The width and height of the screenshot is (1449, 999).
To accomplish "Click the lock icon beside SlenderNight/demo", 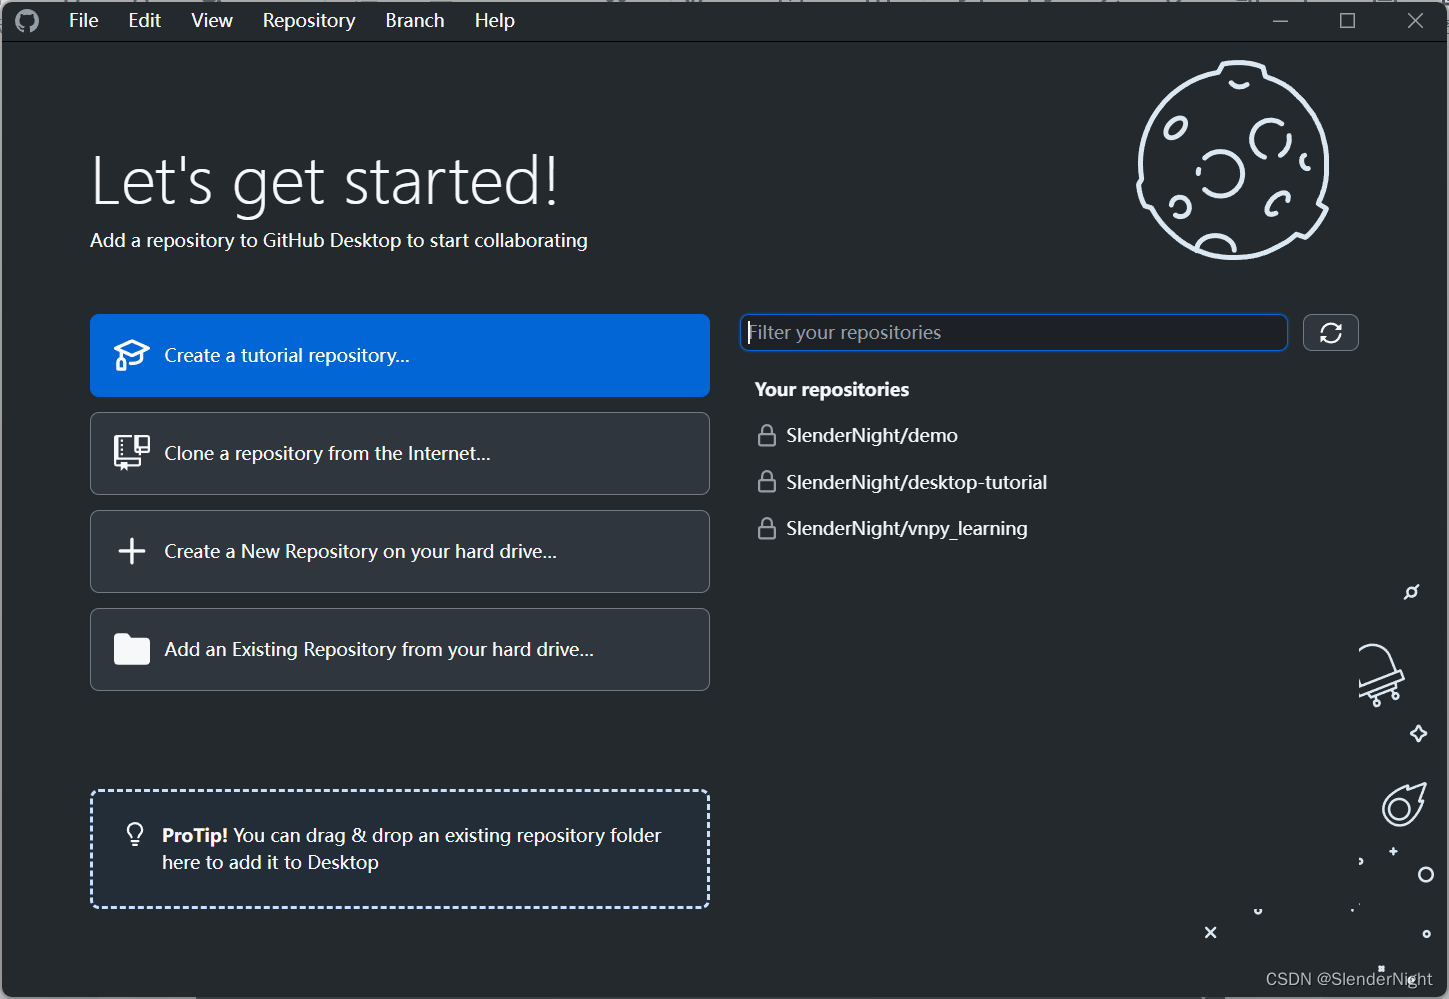I will (767, 435).
